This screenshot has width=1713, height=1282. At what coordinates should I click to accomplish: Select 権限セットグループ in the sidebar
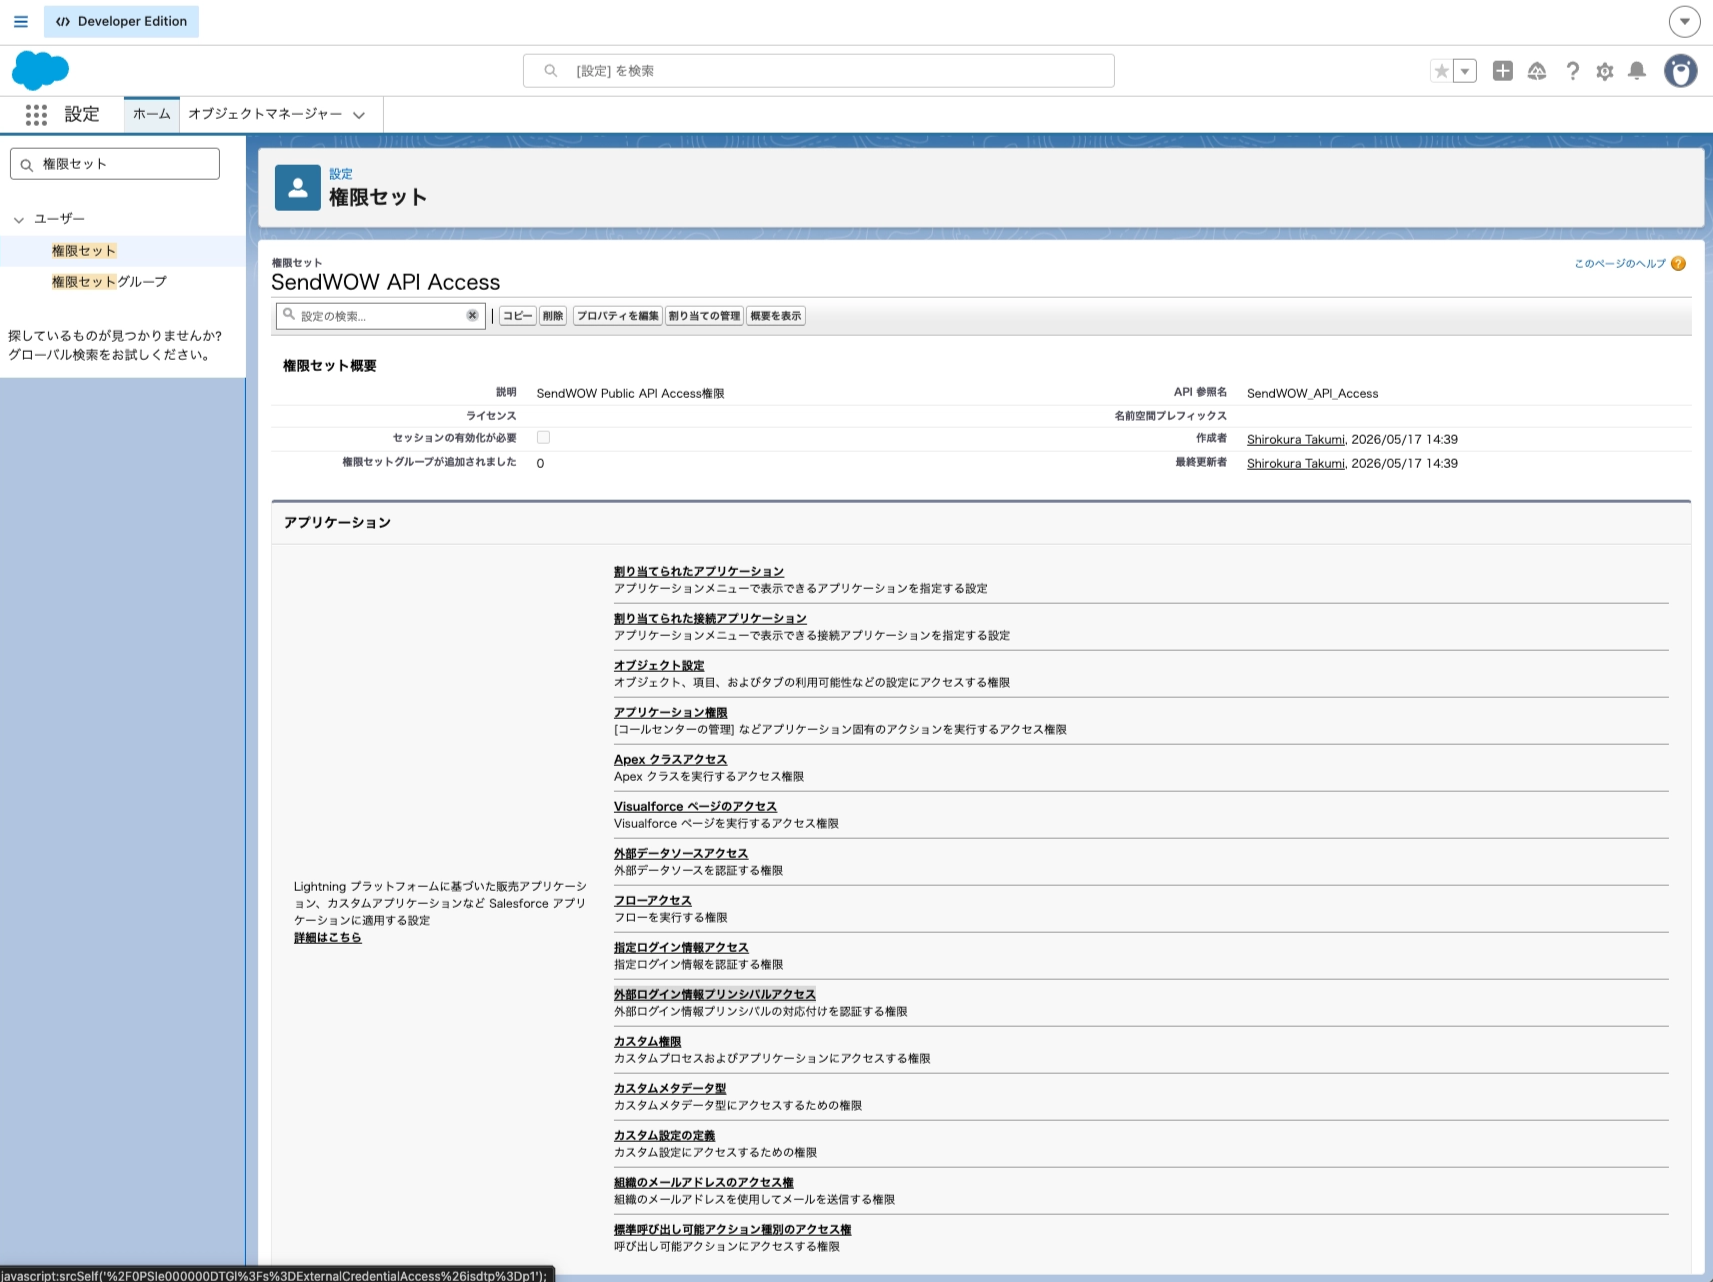(x=109, y=282)
